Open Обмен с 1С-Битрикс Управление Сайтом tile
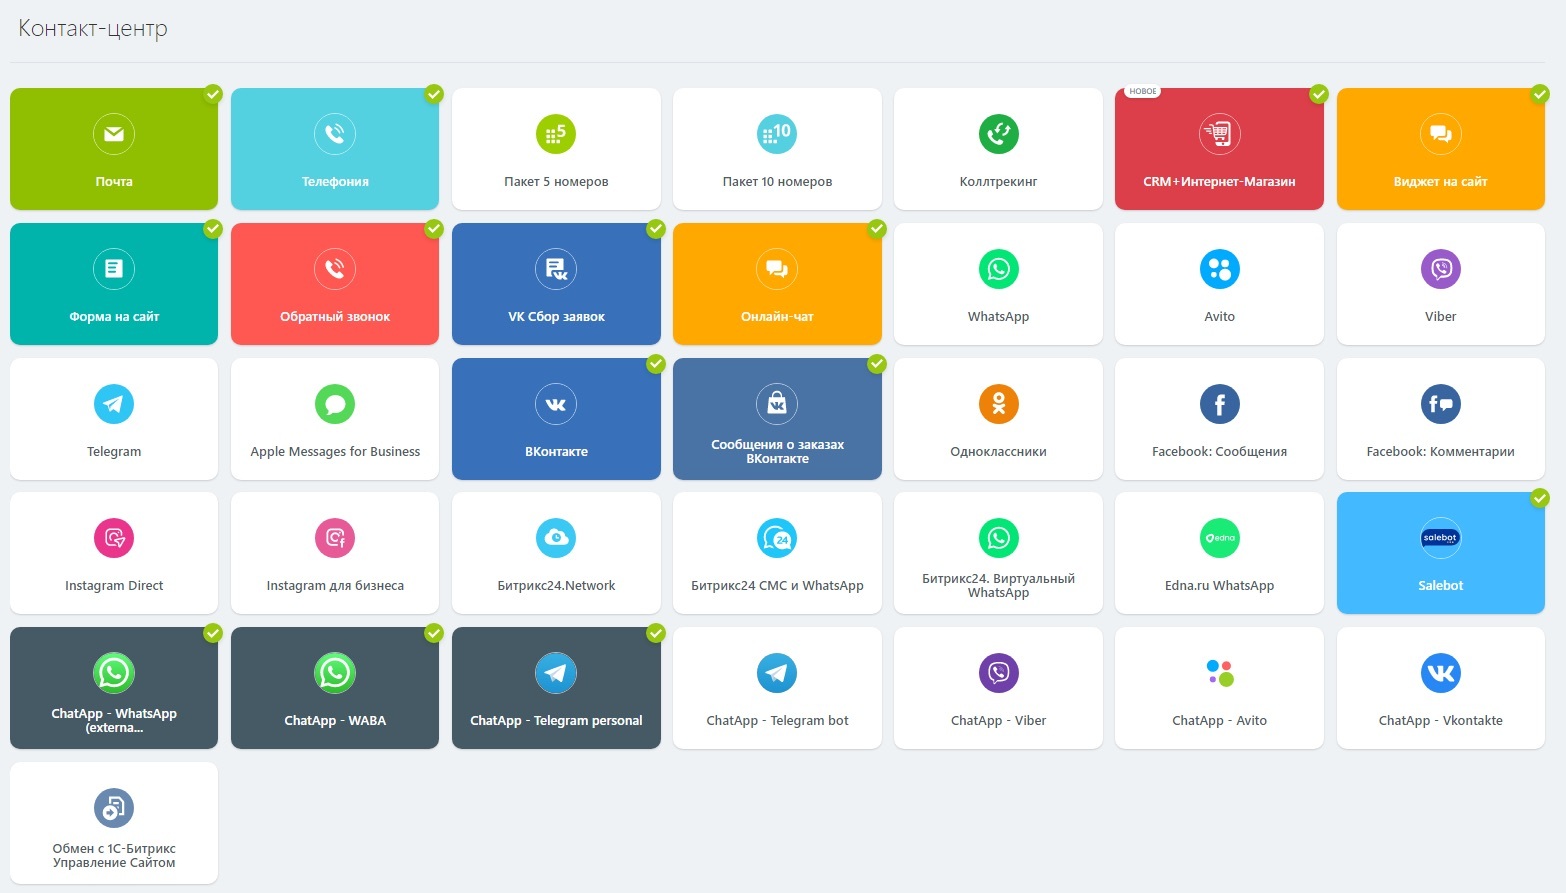The height and width of the screenshot is (893, 1566). click(114, 823)
